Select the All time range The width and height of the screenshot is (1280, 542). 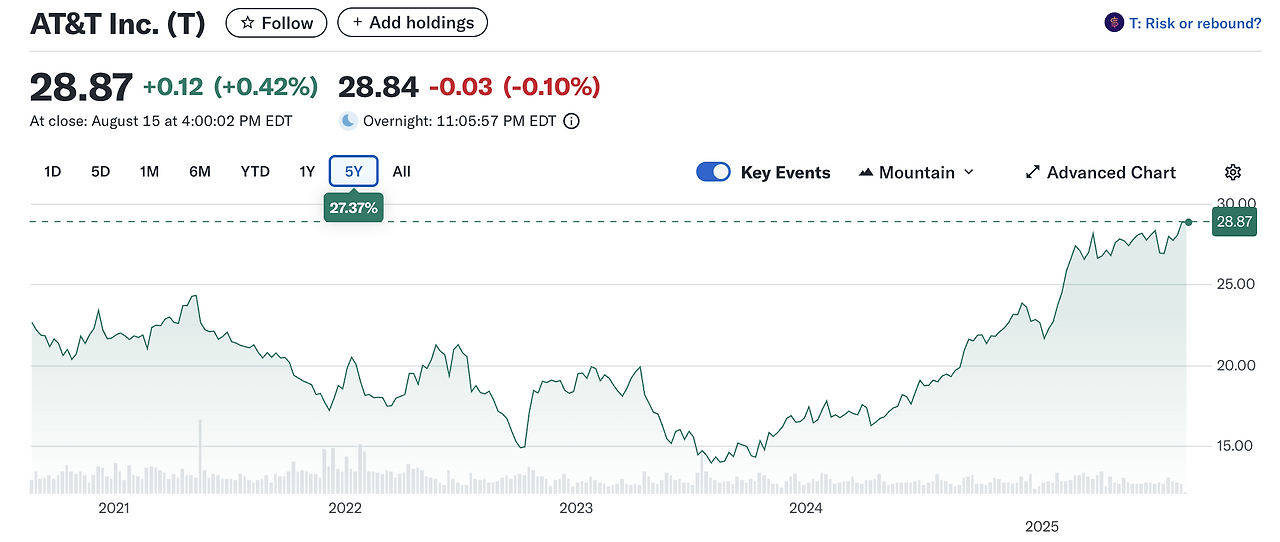(x=401, y=171)
